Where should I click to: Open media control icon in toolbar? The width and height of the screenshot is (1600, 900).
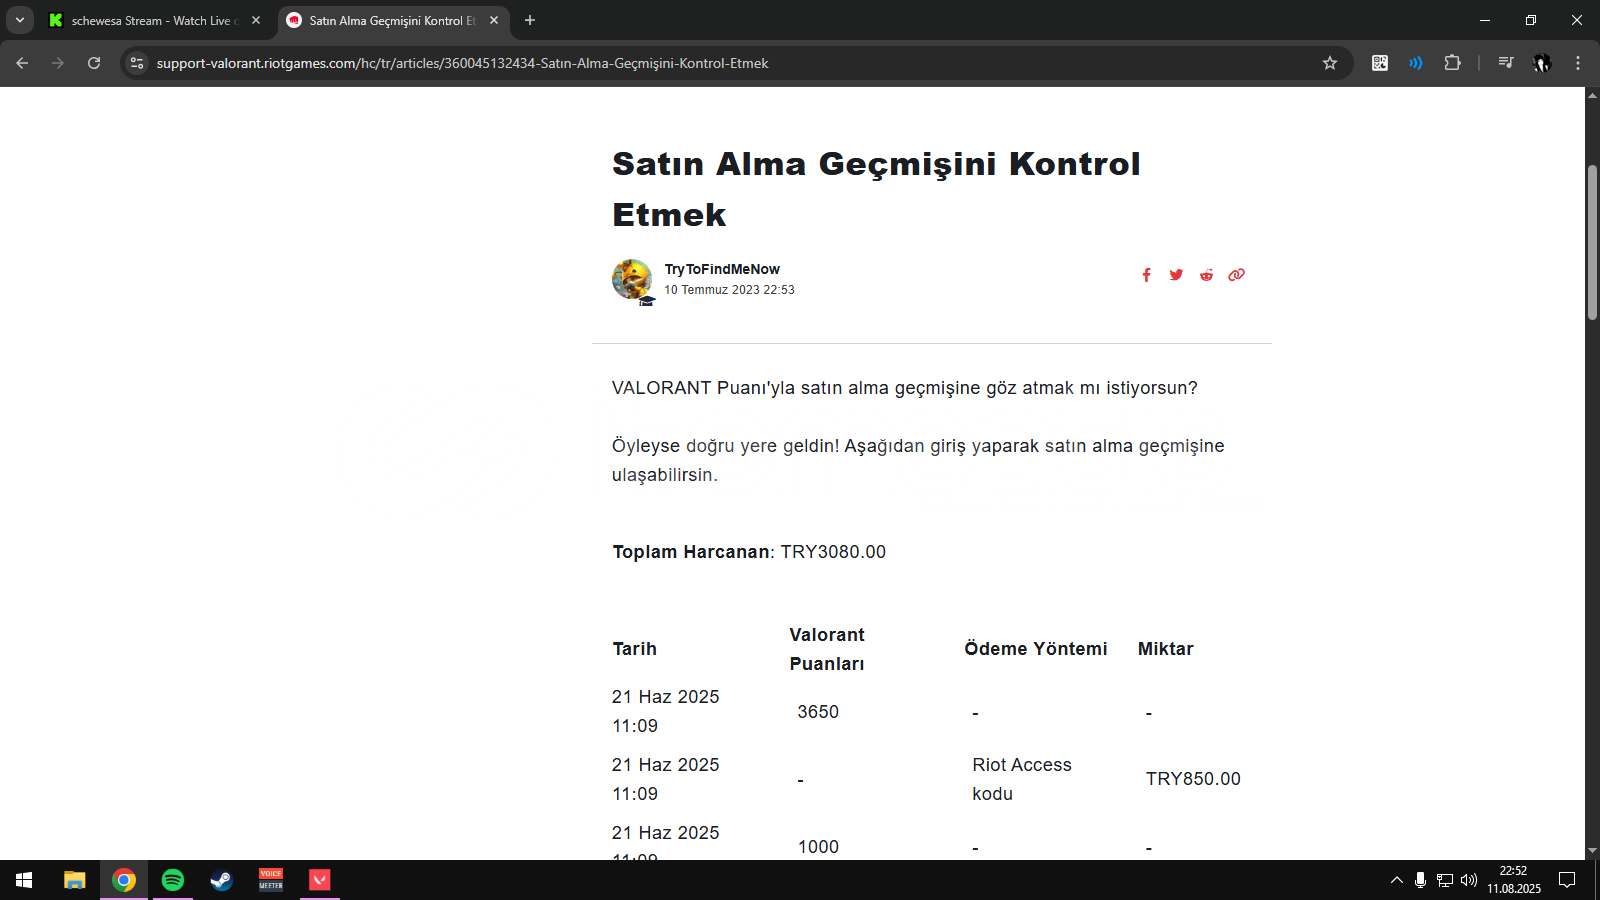point(1505,63)
